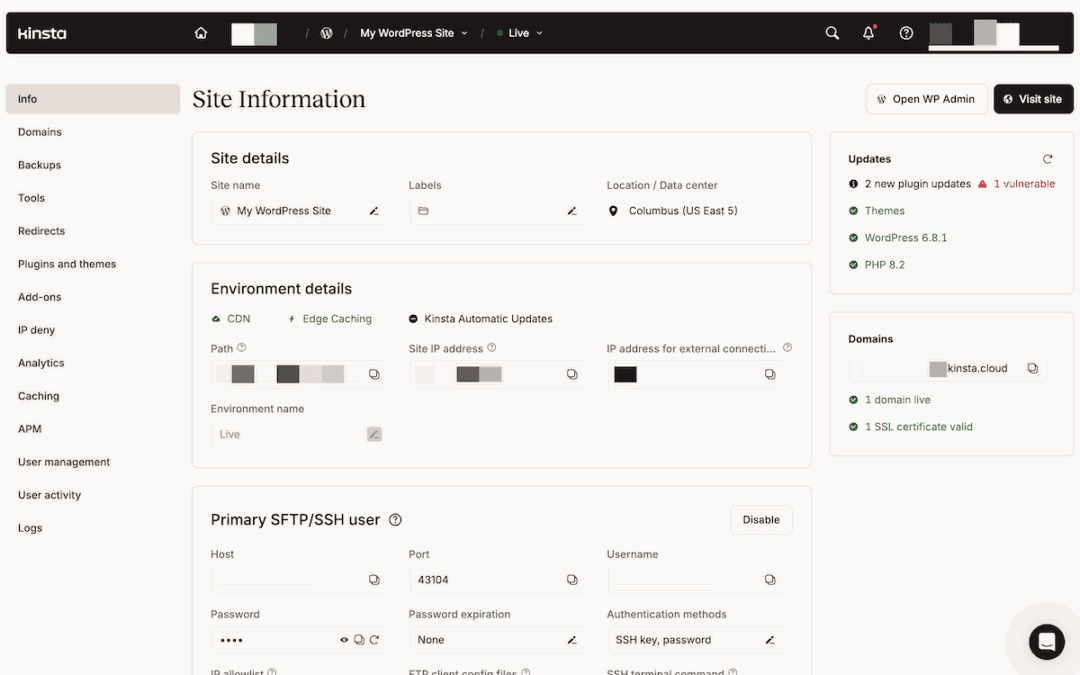Open the 1 SSL certificate valid link
This screenshot has width=1080, height=675.
pyautogui.click(x=919, y=426)
